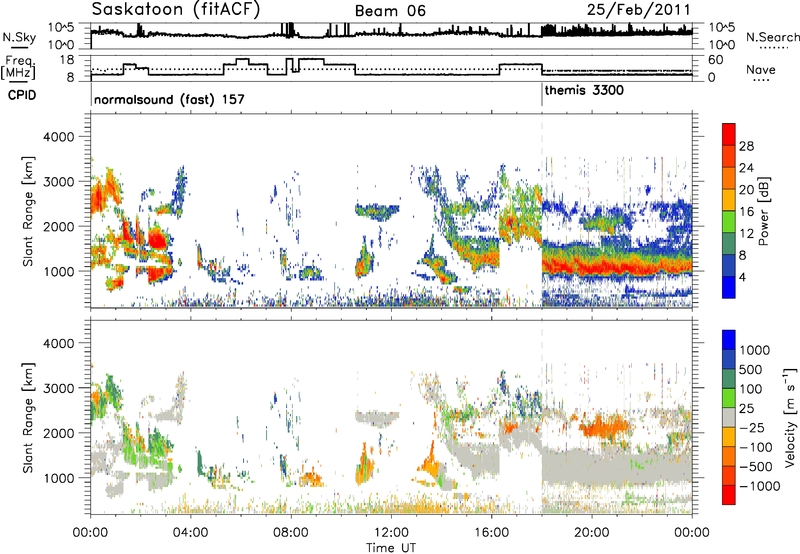The height and width of the screenshot is (554, 800).
Task: Click the "Slant Range [km]" label of power panel
Action: point(28,211)
